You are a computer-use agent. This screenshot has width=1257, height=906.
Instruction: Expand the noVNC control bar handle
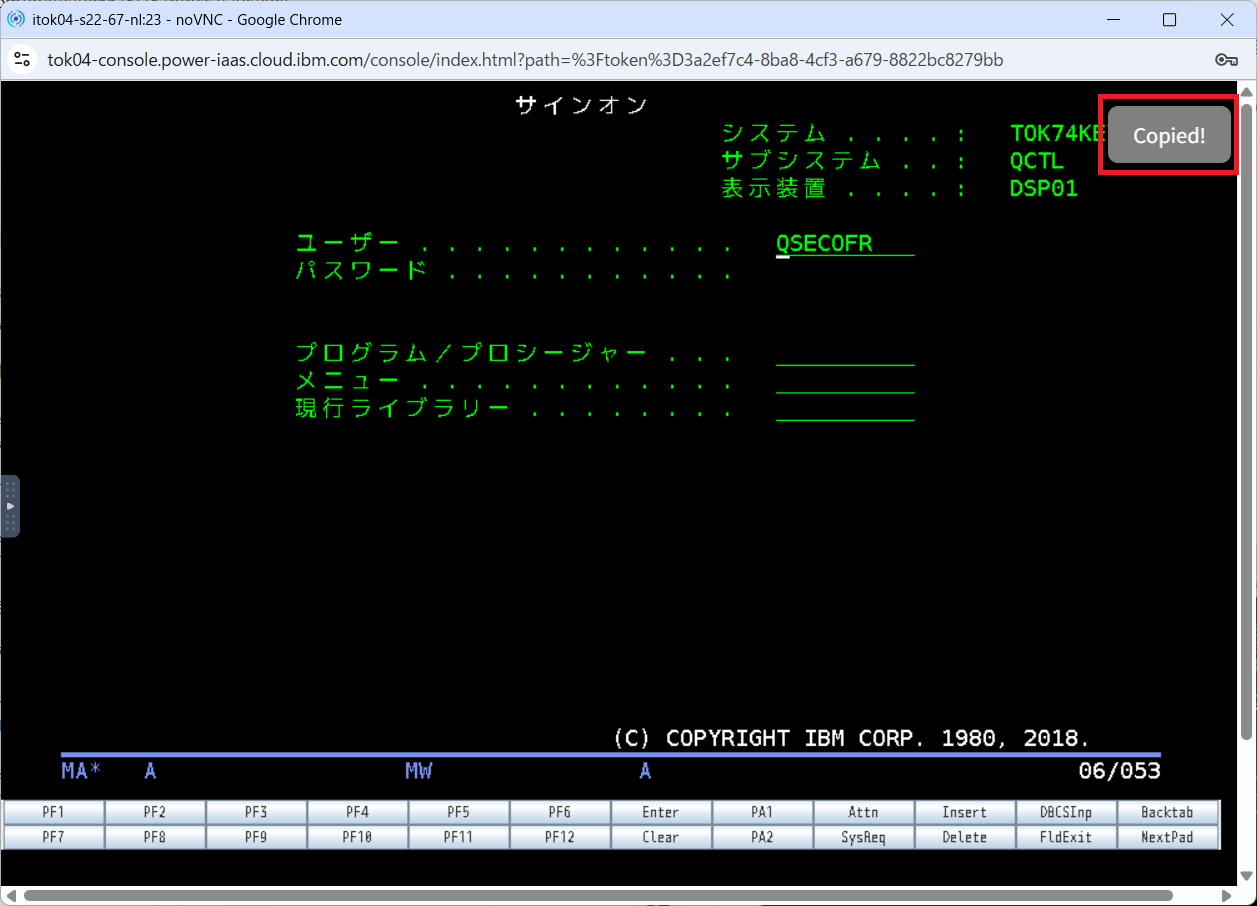[x=10, y=506]
